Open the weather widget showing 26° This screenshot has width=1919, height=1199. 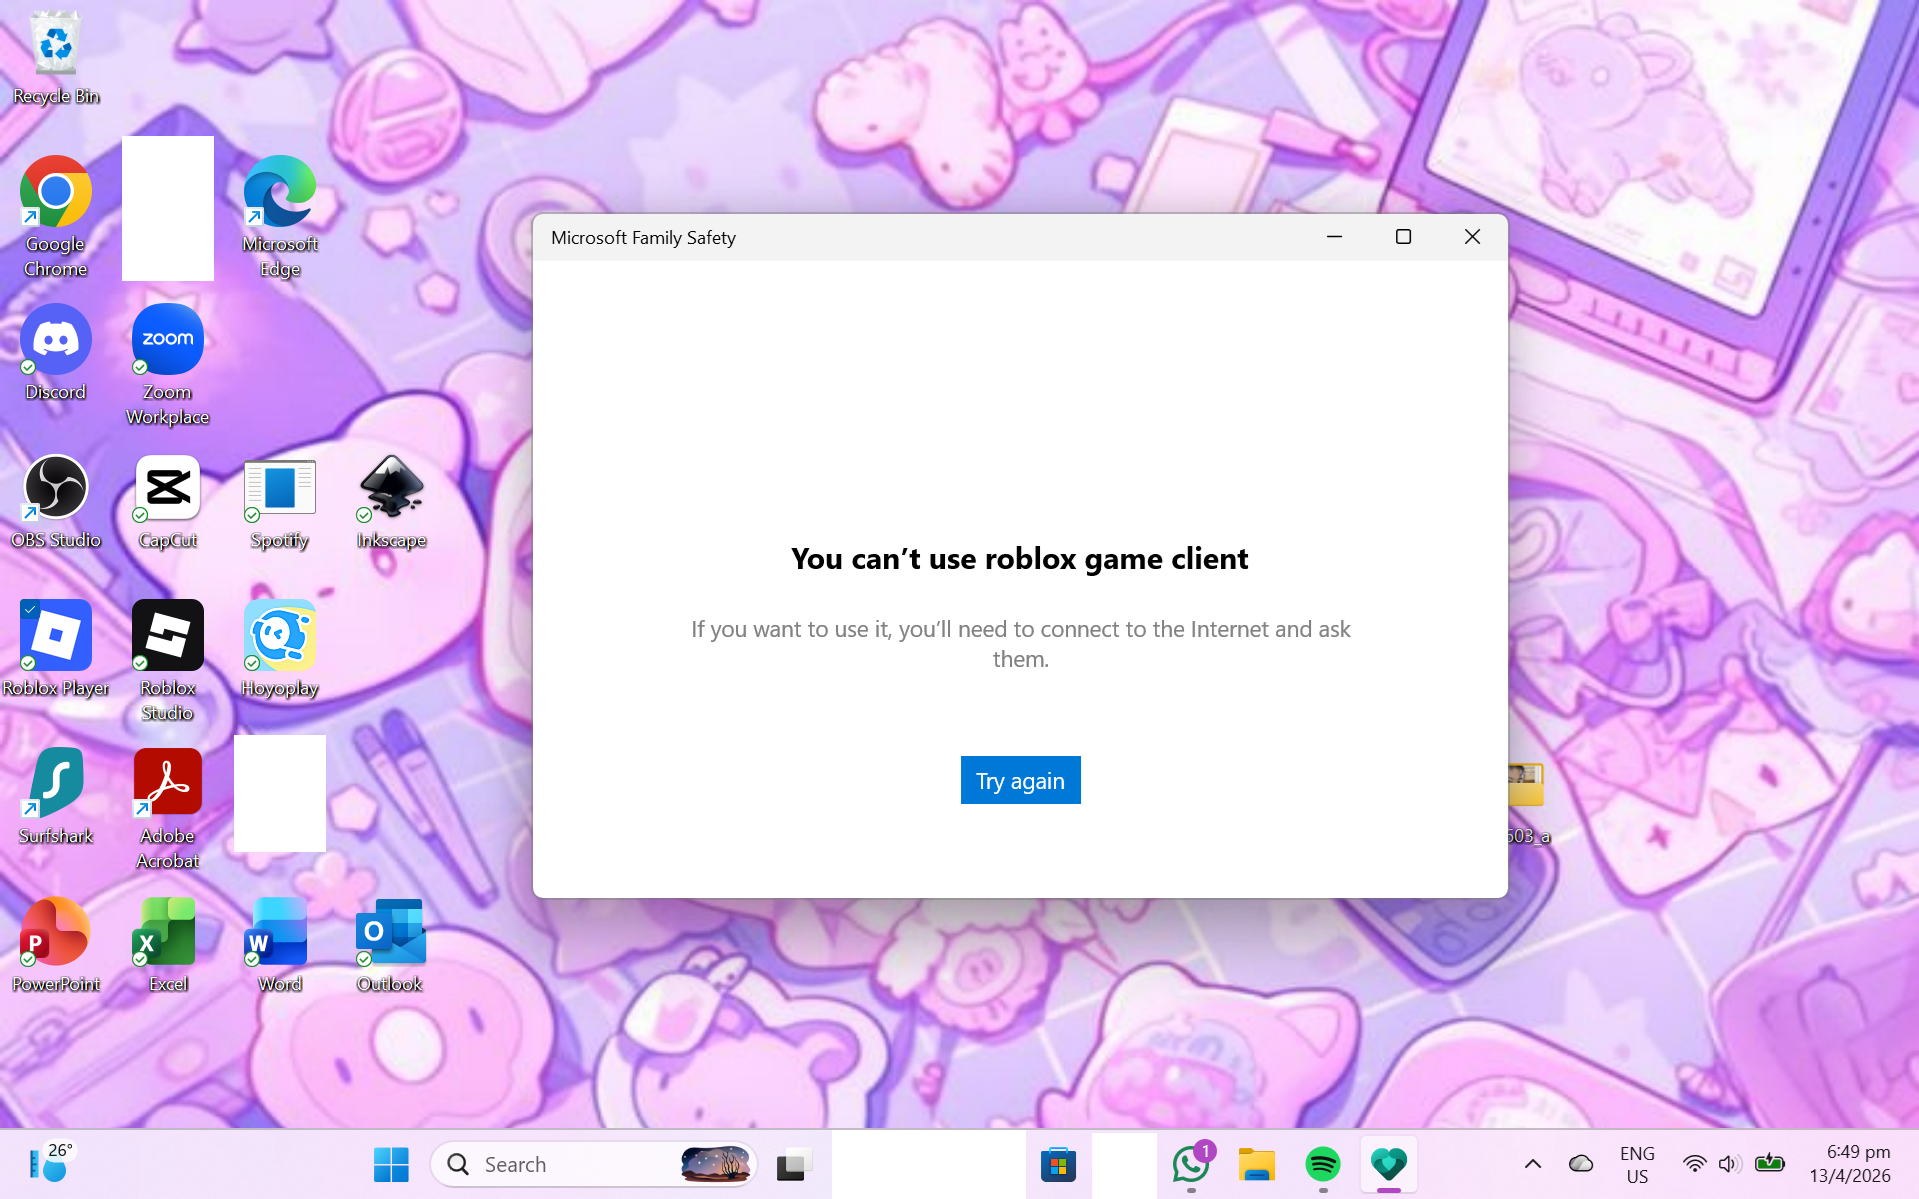[x=50, y=1163]
